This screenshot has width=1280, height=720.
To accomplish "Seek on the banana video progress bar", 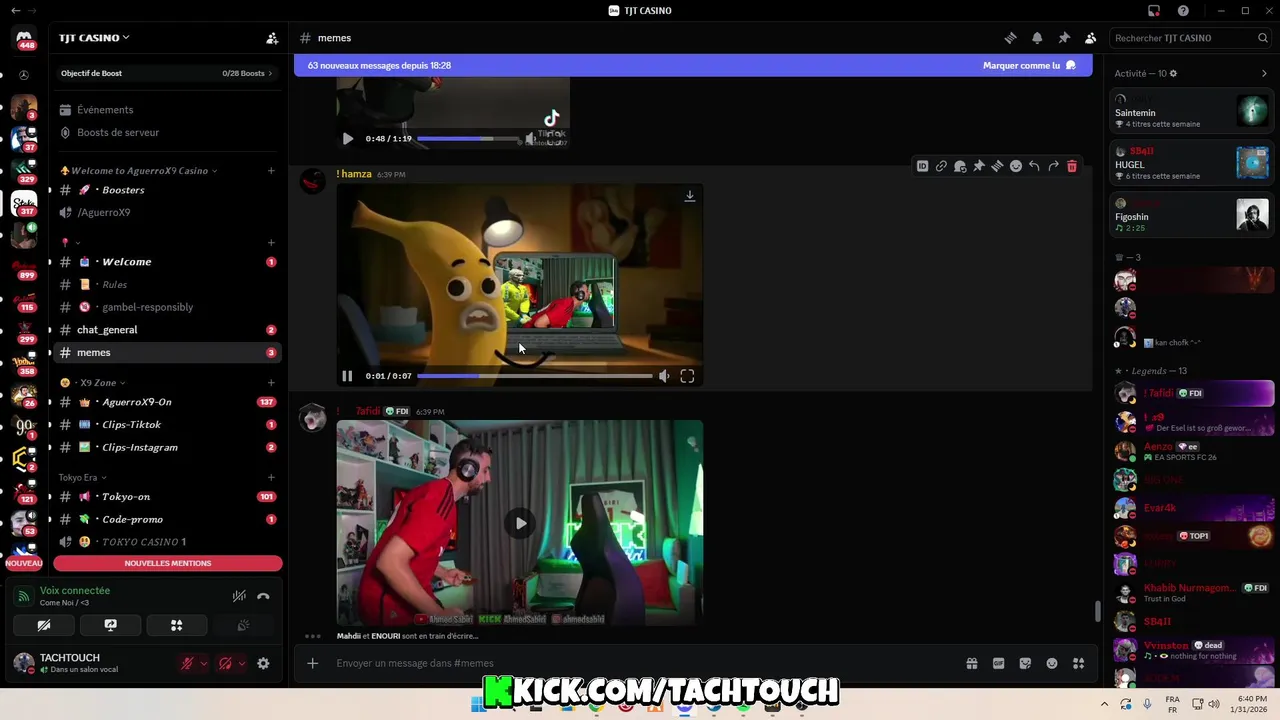I will 534,376.
